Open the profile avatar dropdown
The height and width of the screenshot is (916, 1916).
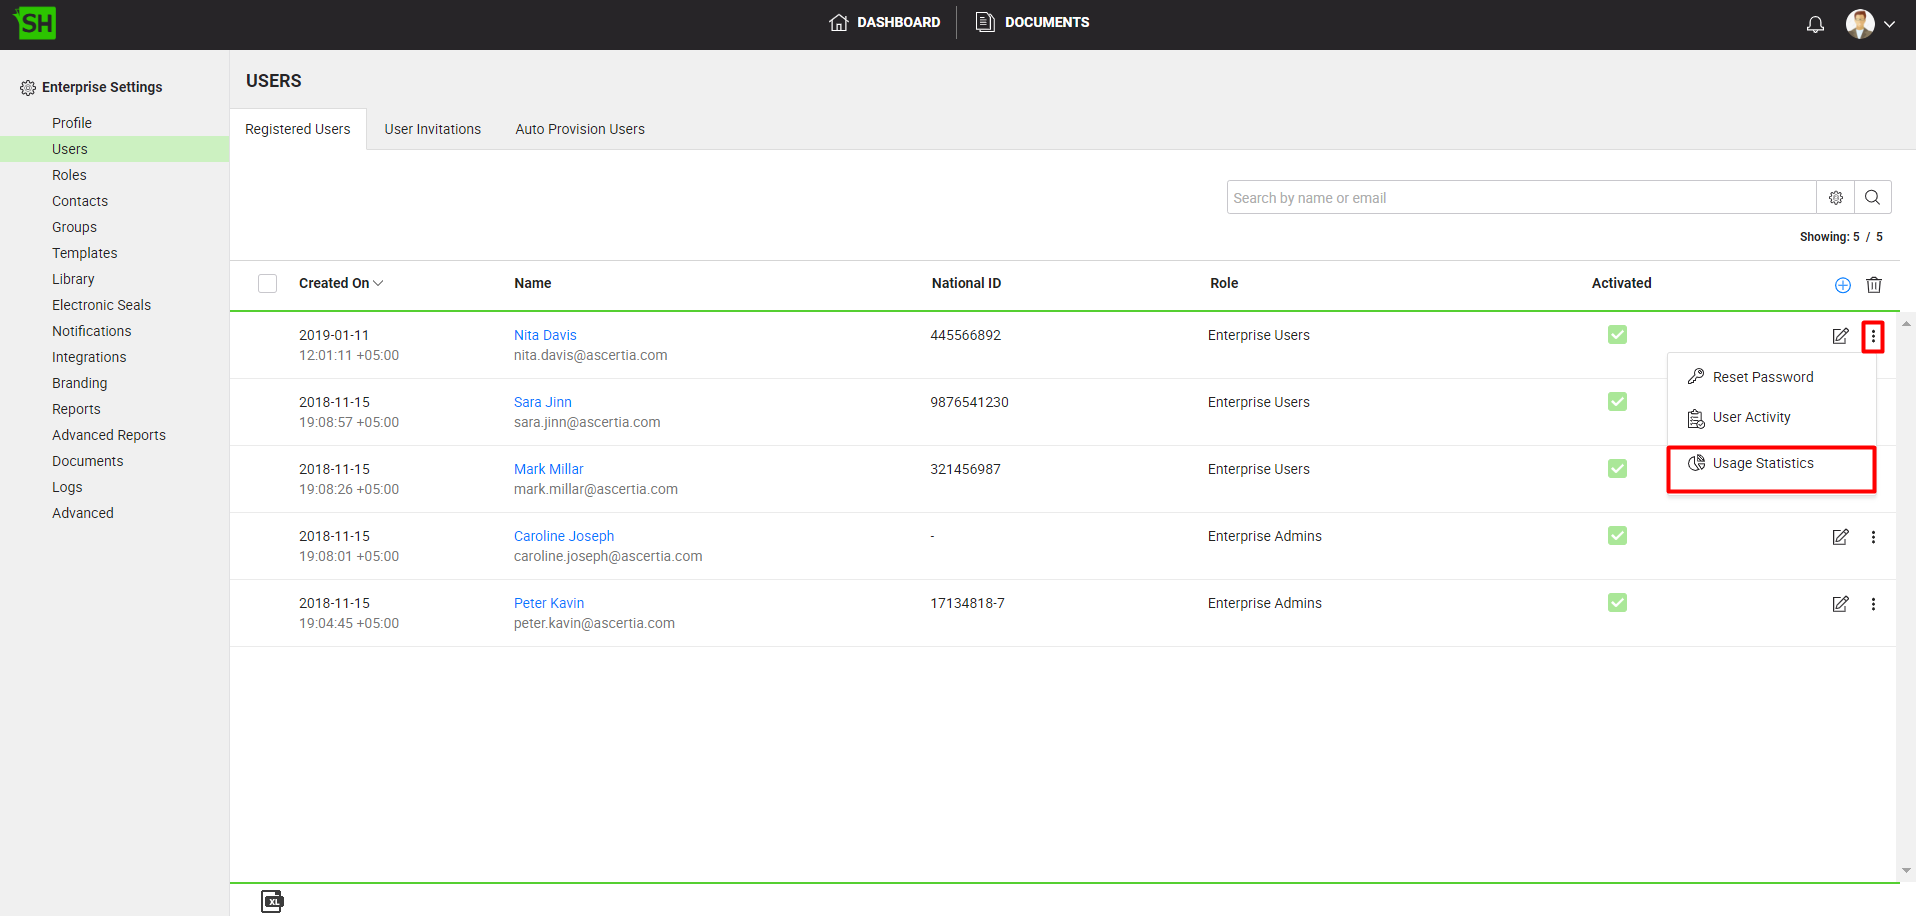click(x=1870, y=24)
